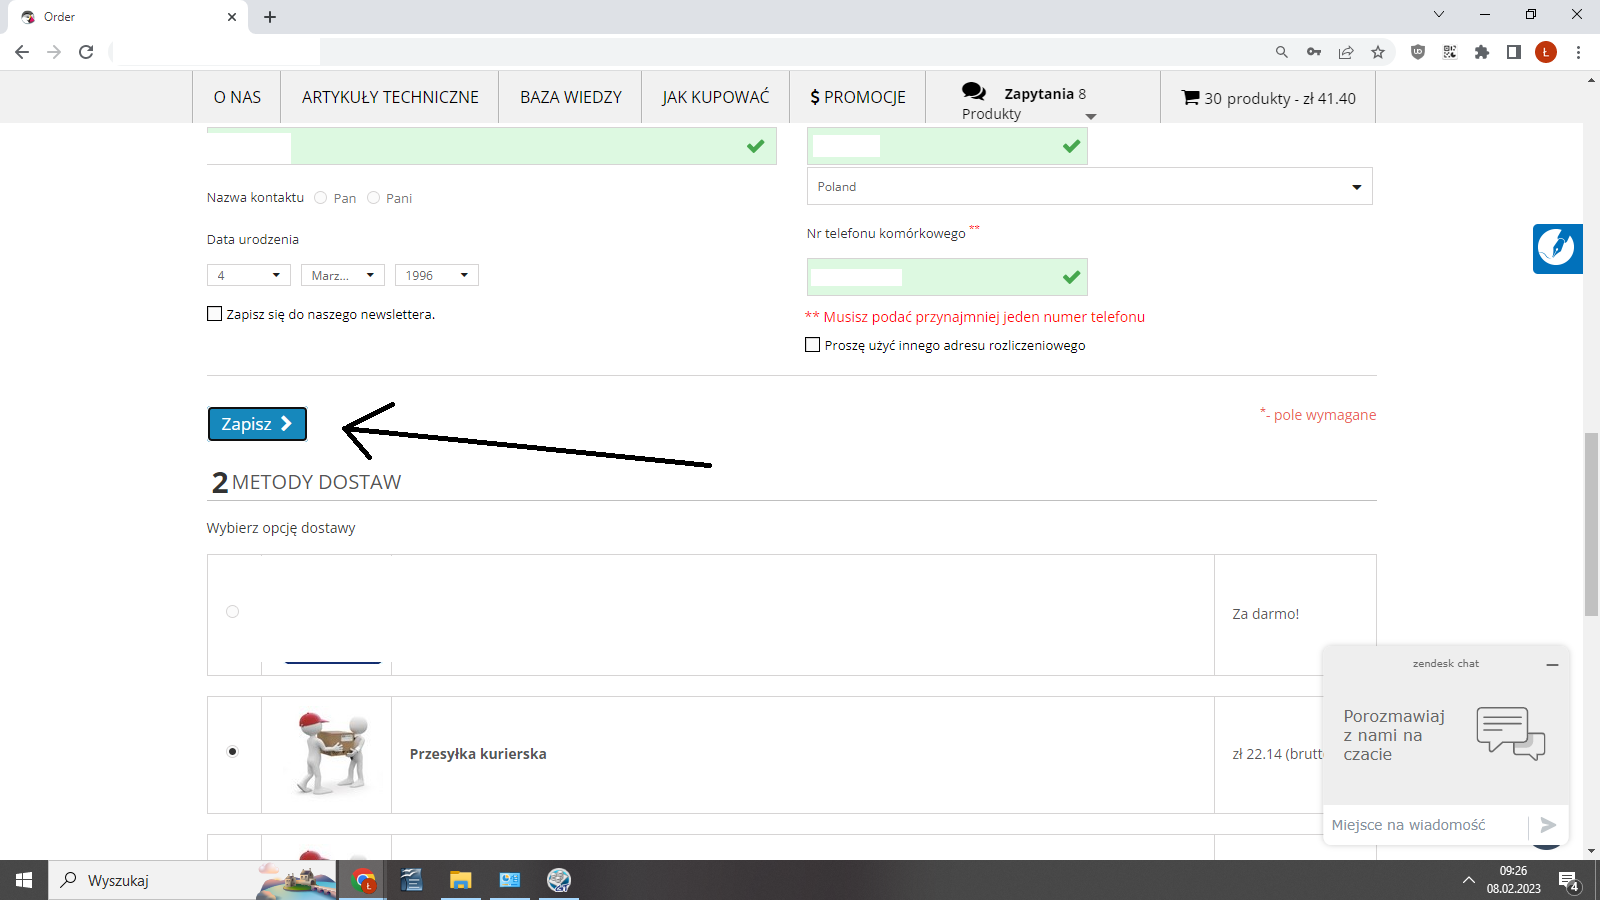Minimize the Zendesk chat widget
The image size is (1600, 900).
(1552, 664)
